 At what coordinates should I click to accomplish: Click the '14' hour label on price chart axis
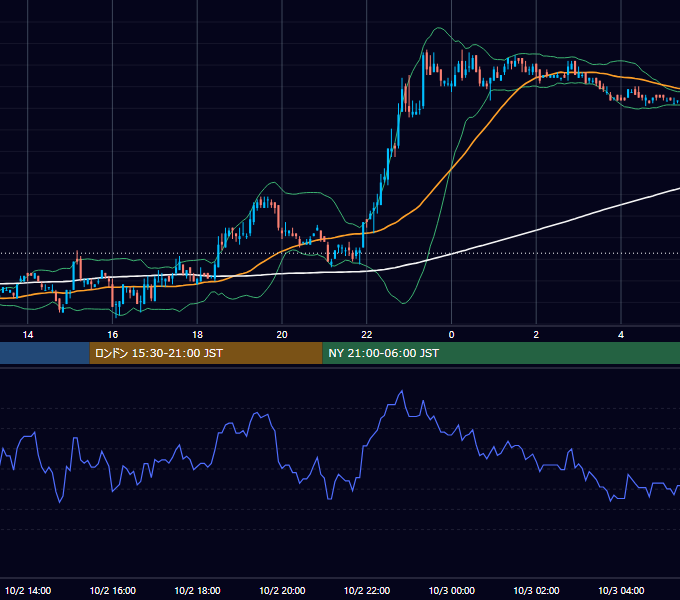[28, 335]
